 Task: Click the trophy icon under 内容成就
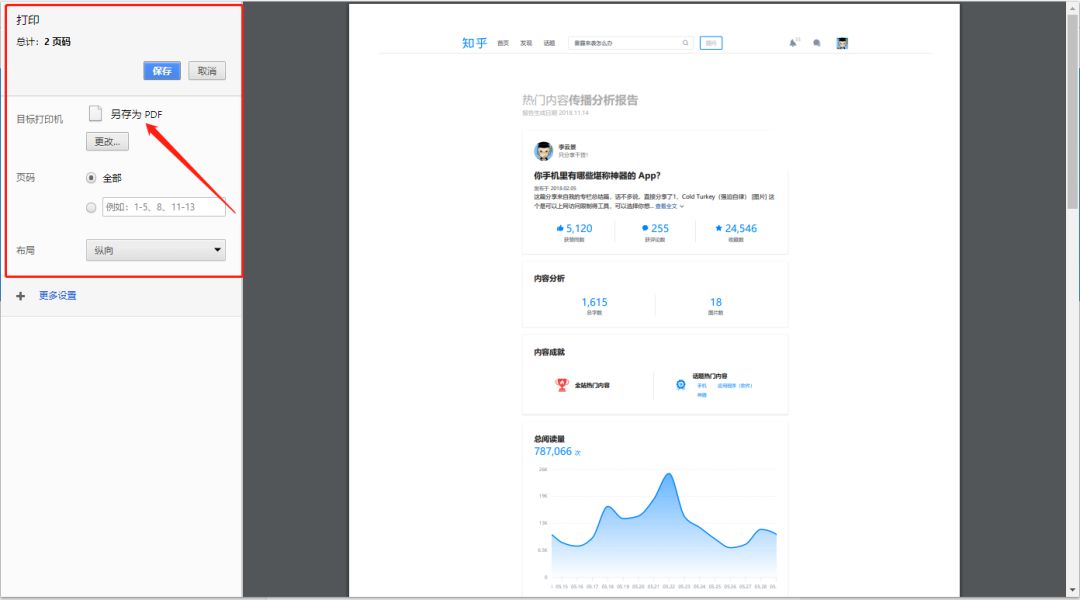point(562,384)
